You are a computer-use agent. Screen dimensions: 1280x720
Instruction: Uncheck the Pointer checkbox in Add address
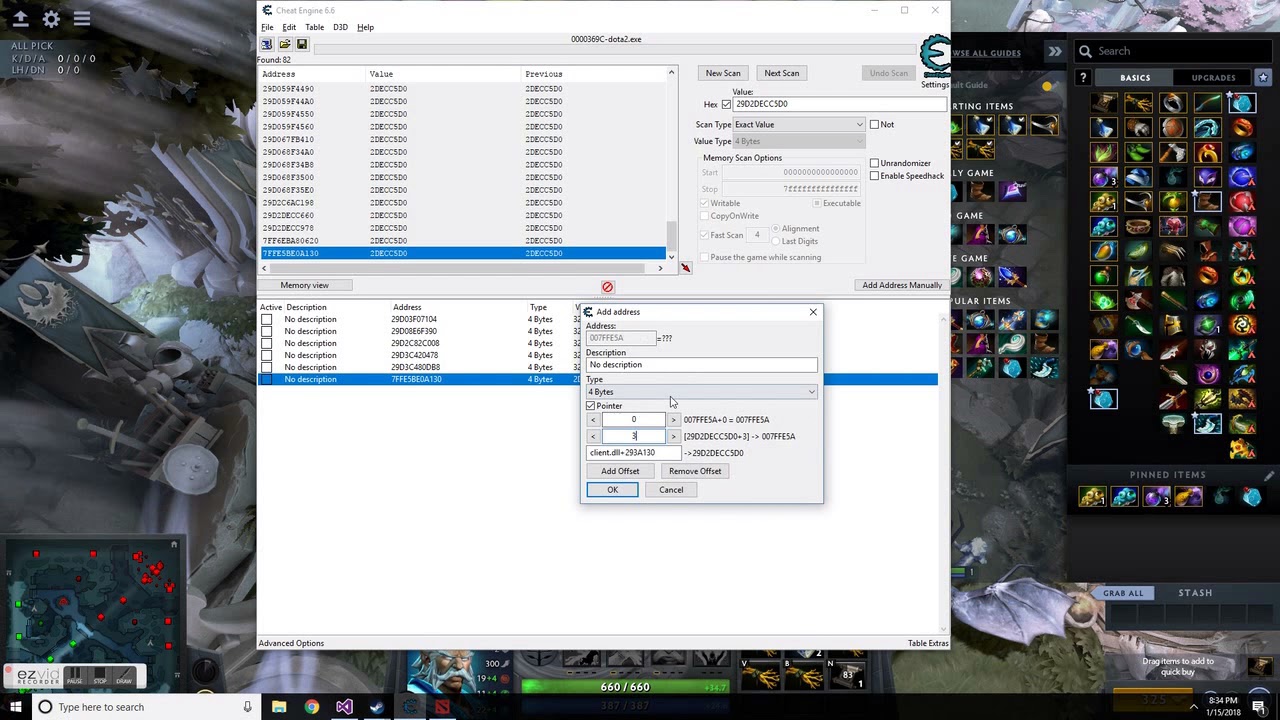click(x=591, y=406)
